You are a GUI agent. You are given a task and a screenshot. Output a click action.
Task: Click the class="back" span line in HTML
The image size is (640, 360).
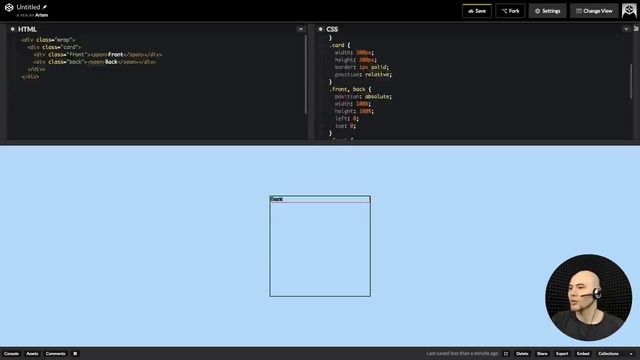tap(95, 62)
